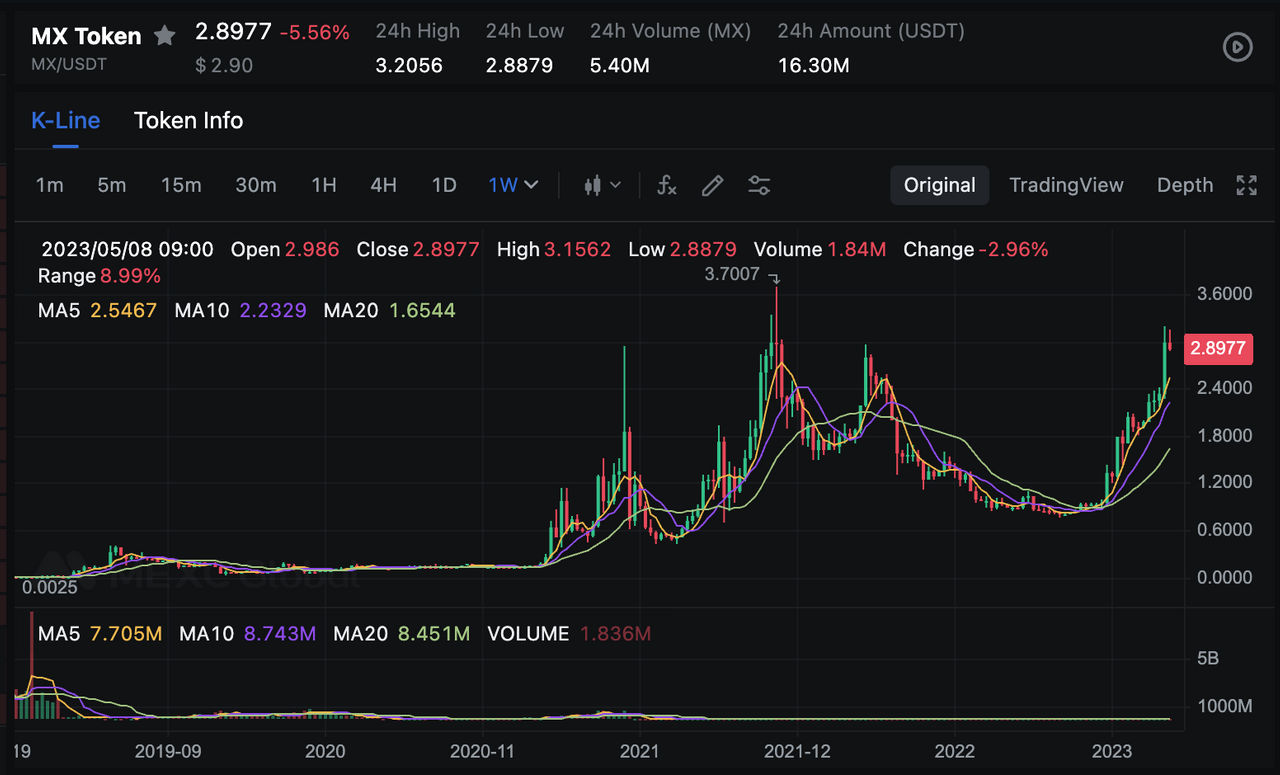Viewport: 1280px width, 775px height.
Task: Click the 24h Amount value 16.30M
Action: [814, 66]
